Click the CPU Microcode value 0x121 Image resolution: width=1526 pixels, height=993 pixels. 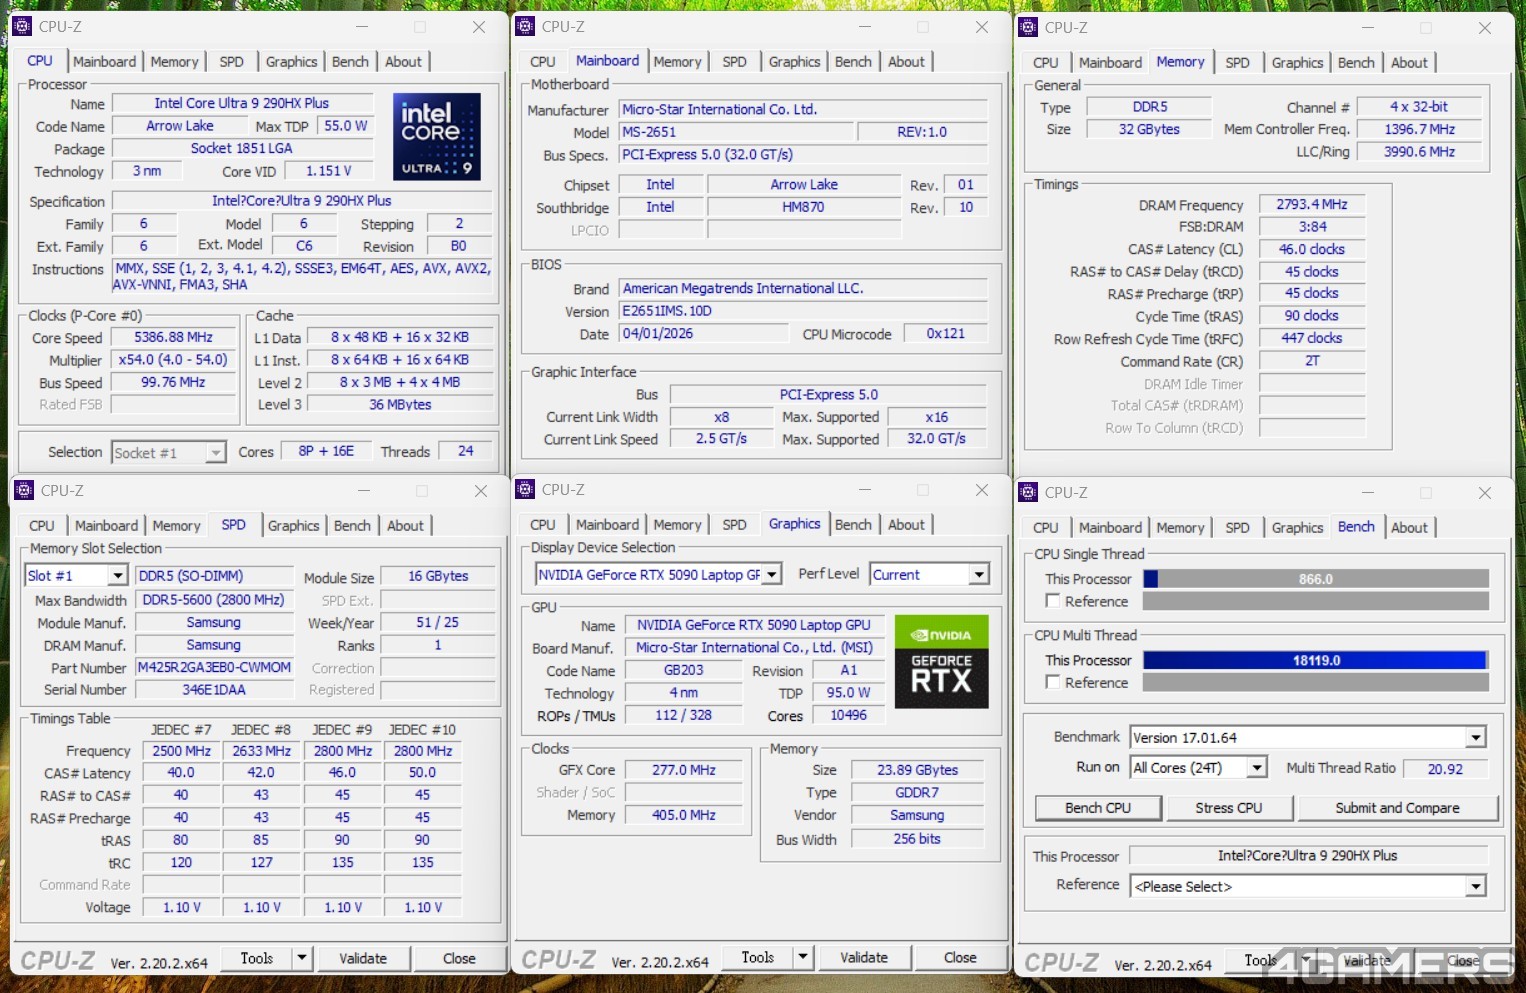click(x=946, y=334)
